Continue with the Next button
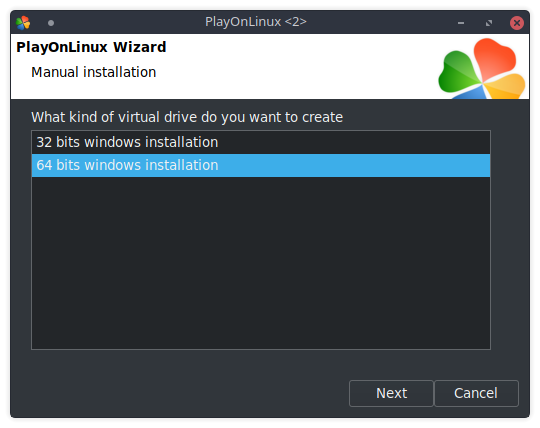Image resolution: width=540 pixels, height=428 pixels. pyautogui.click(x=391, y=393)
